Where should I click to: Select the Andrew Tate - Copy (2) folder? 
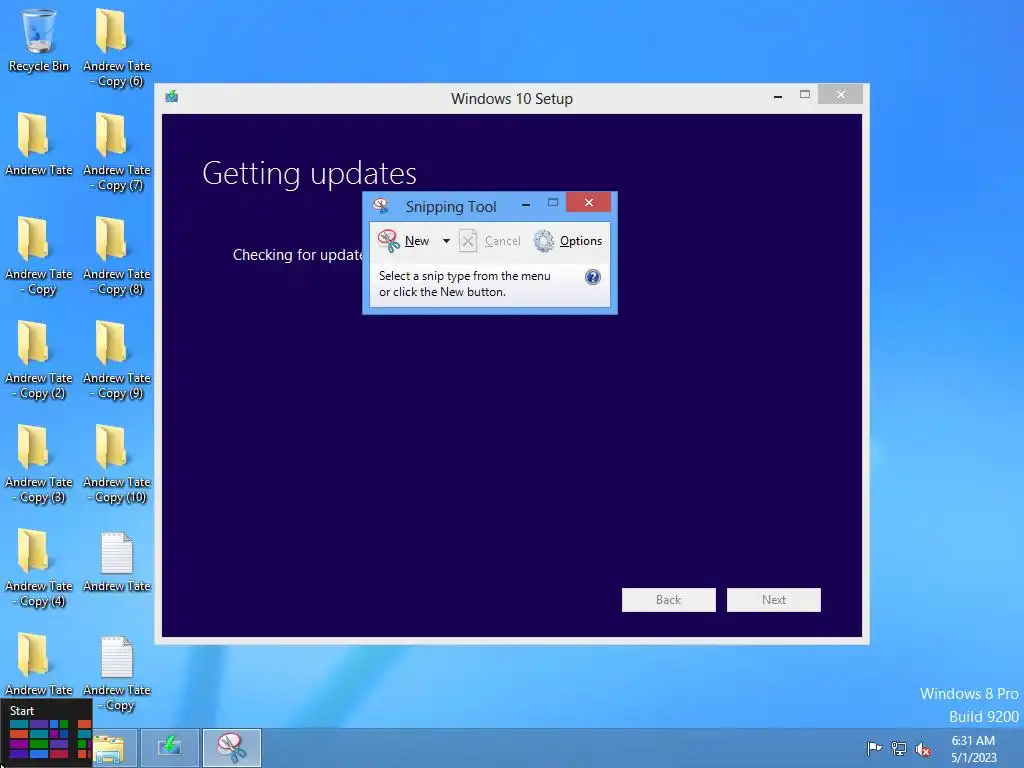39,359
